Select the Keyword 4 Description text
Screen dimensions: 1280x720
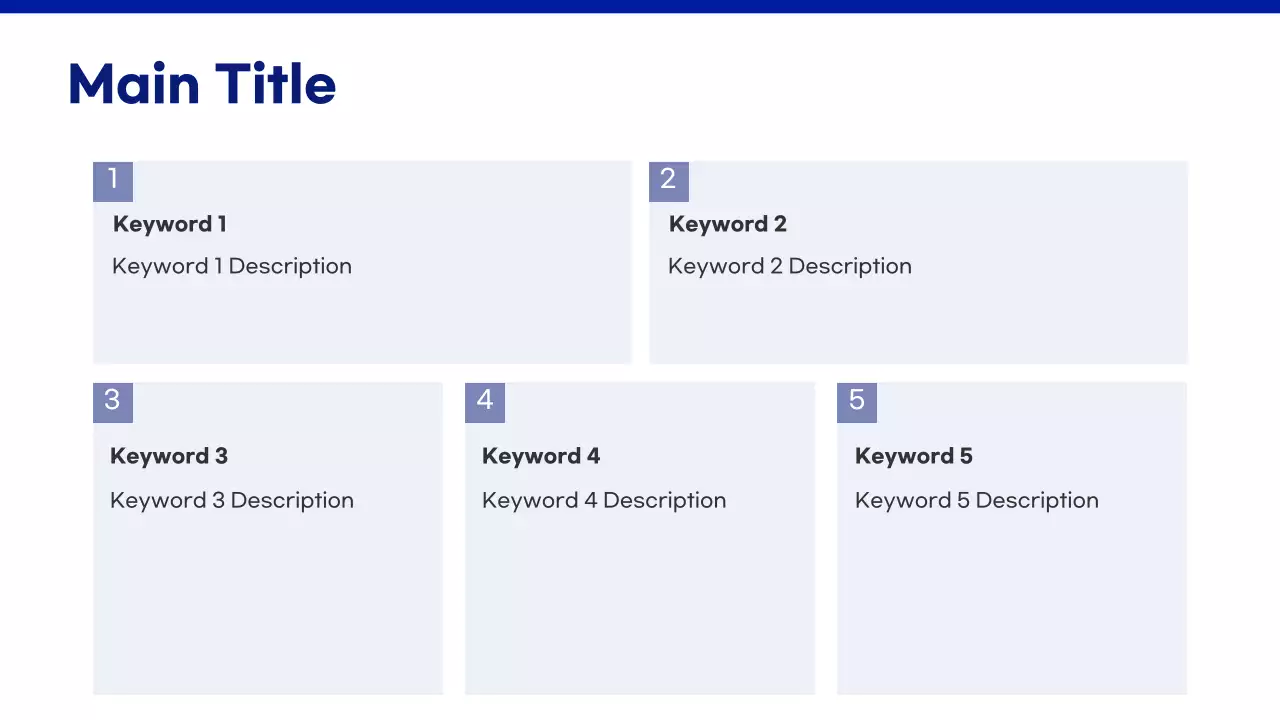click(x=604, y=500)
